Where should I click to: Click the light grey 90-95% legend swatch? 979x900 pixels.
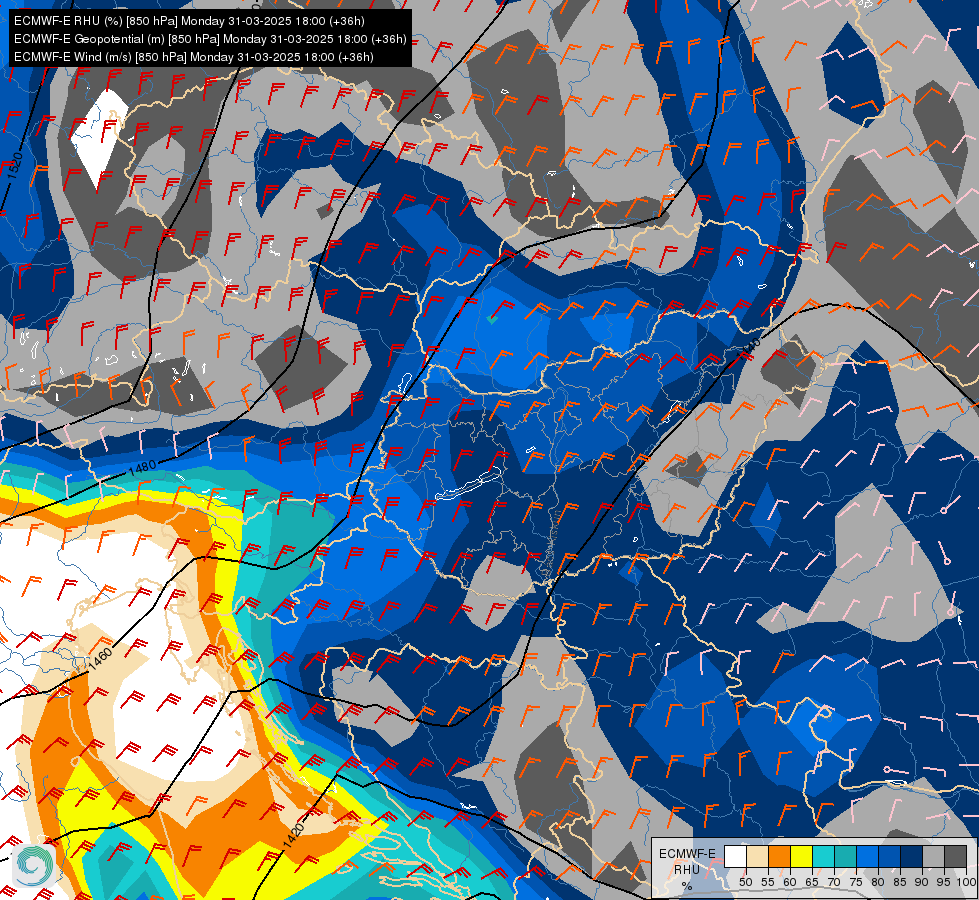pos(933,856)
